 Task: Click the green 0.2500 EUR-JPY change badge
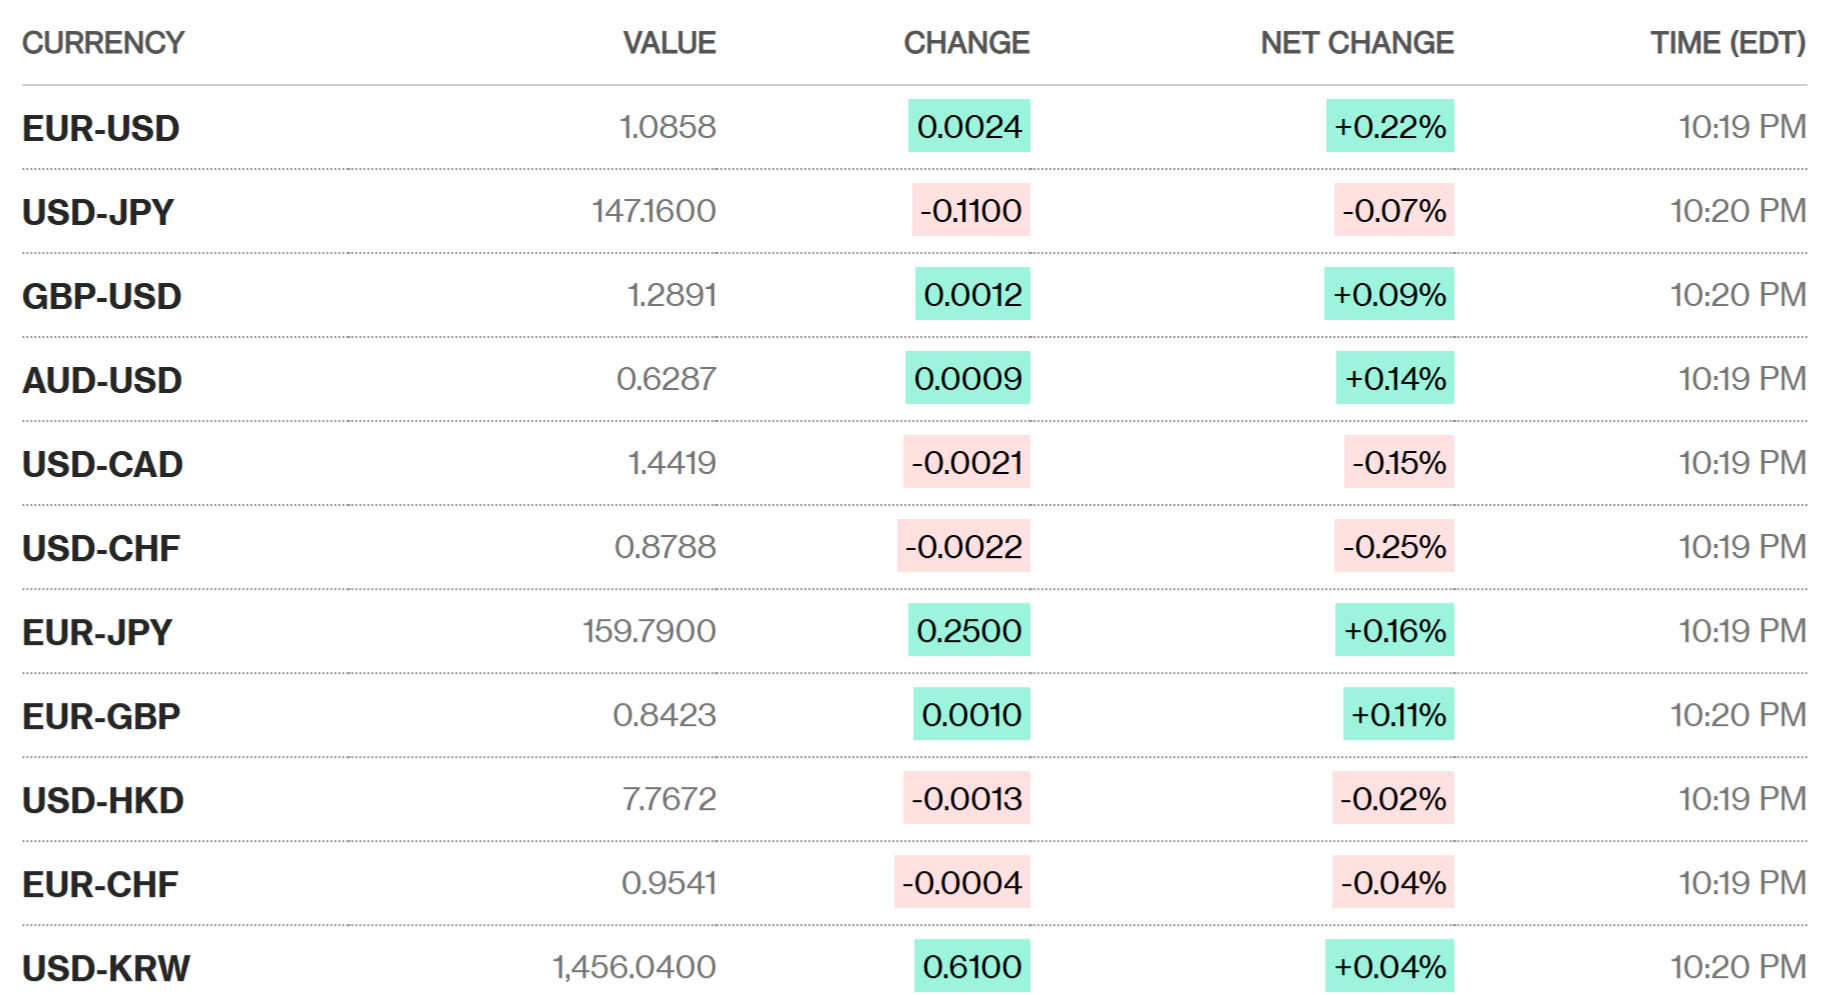(x=968, y=630)
